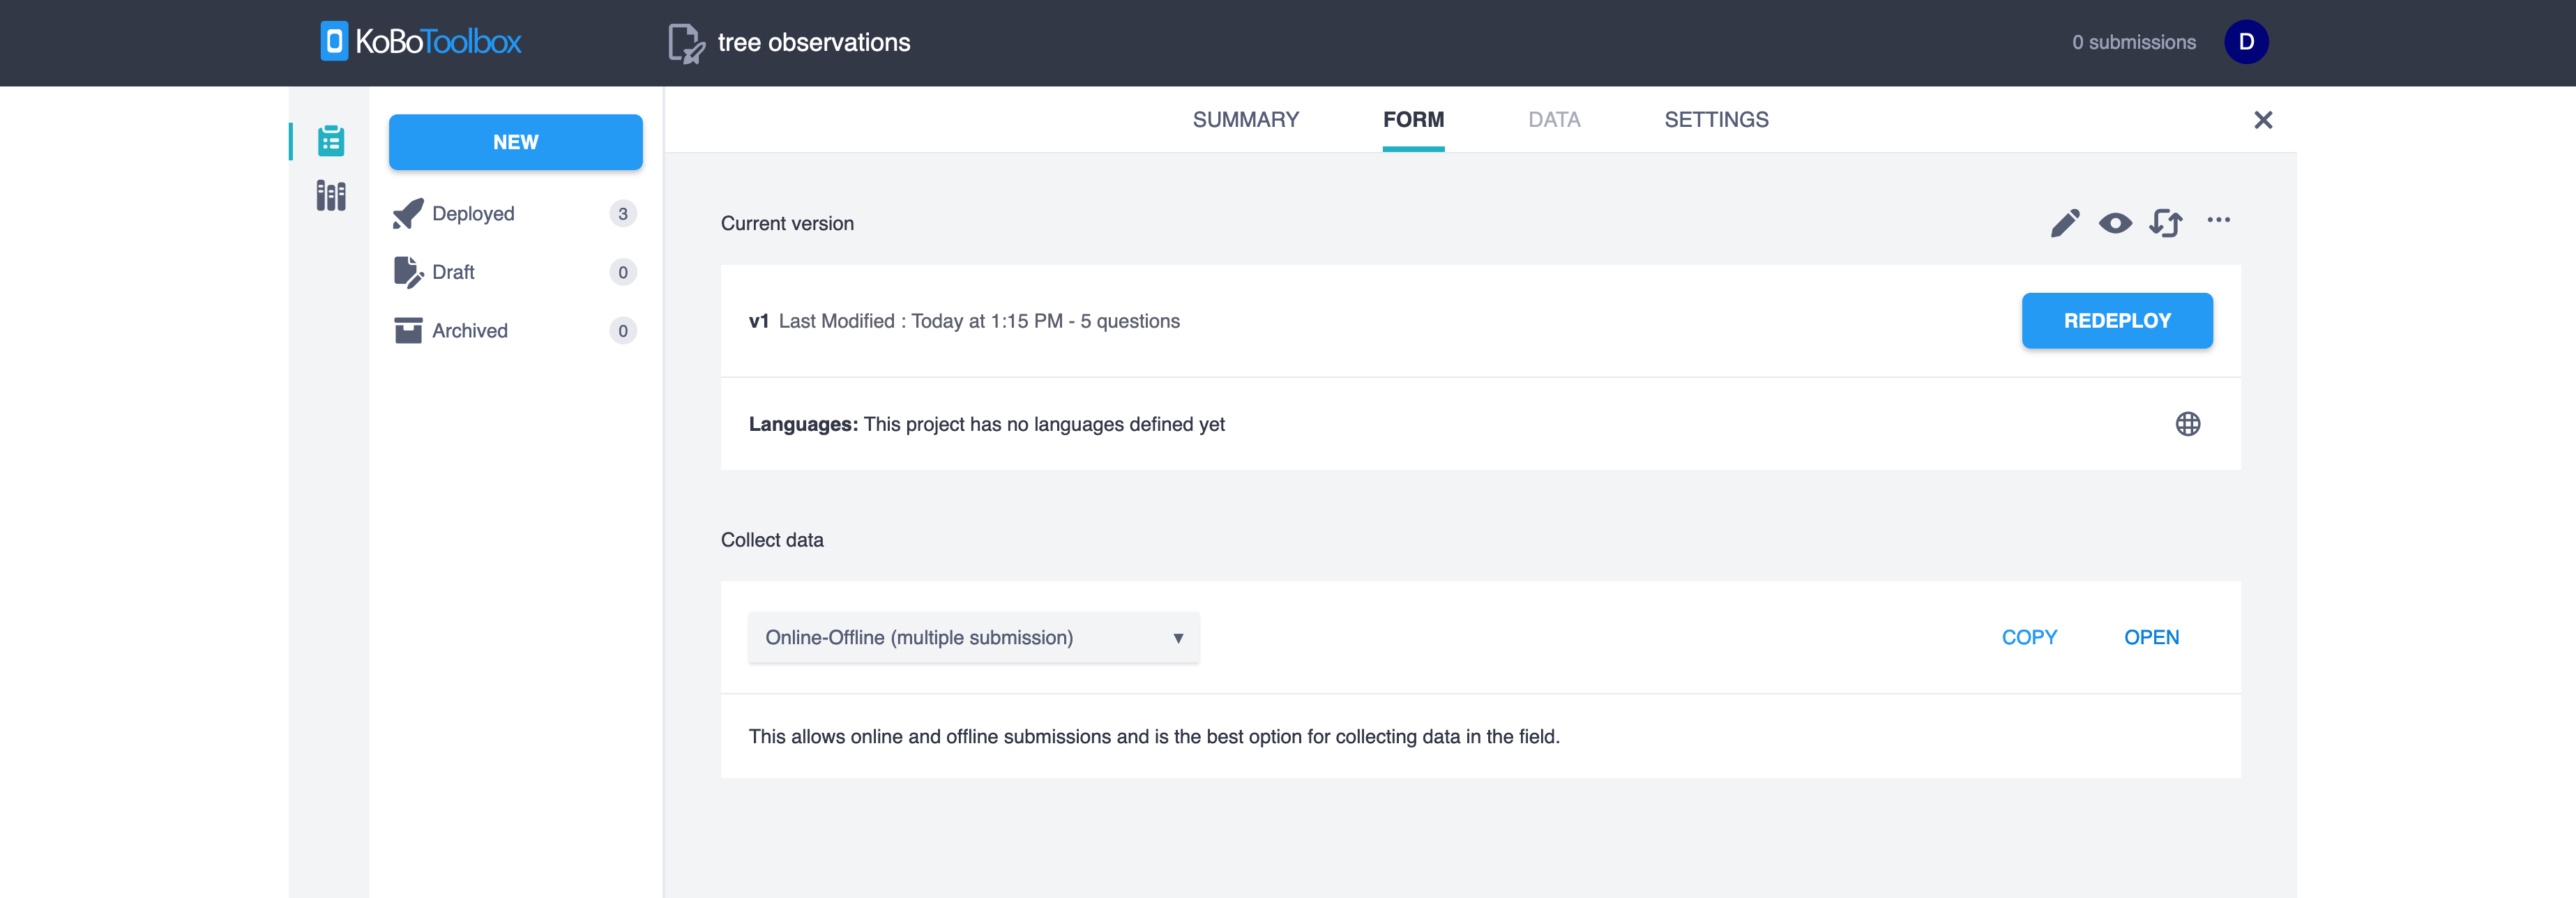
Task: Click the COPY link
Action: (x=2029, y=638)
